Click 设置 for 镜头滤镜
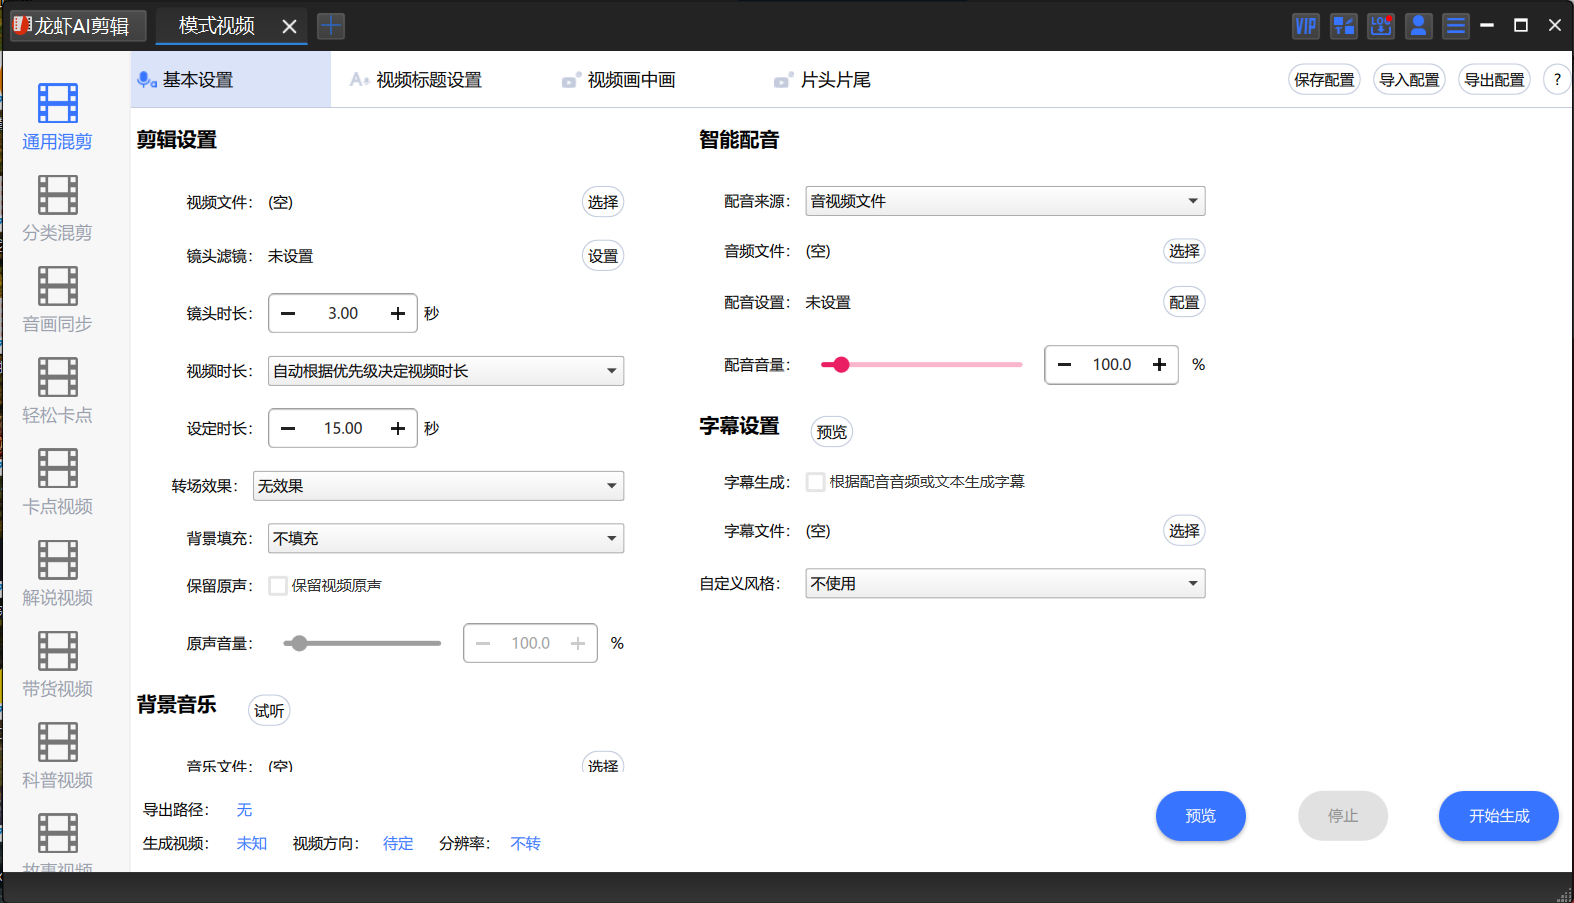Viewport: 1574px width, 903px height. tap(603, 256)
